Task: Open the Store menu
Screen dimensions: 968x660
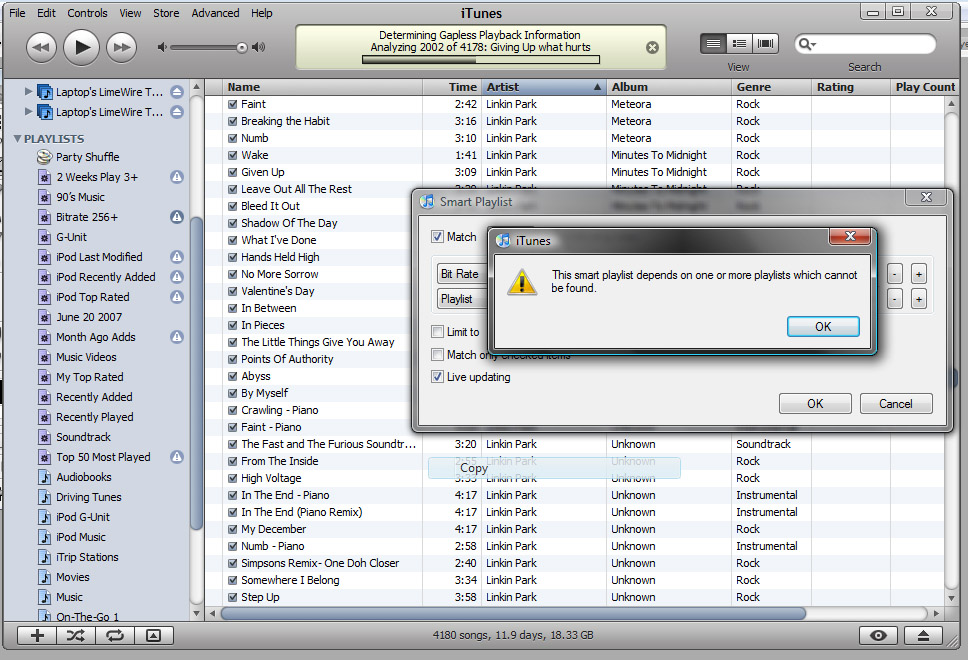Action: click(x=166, y=13)
